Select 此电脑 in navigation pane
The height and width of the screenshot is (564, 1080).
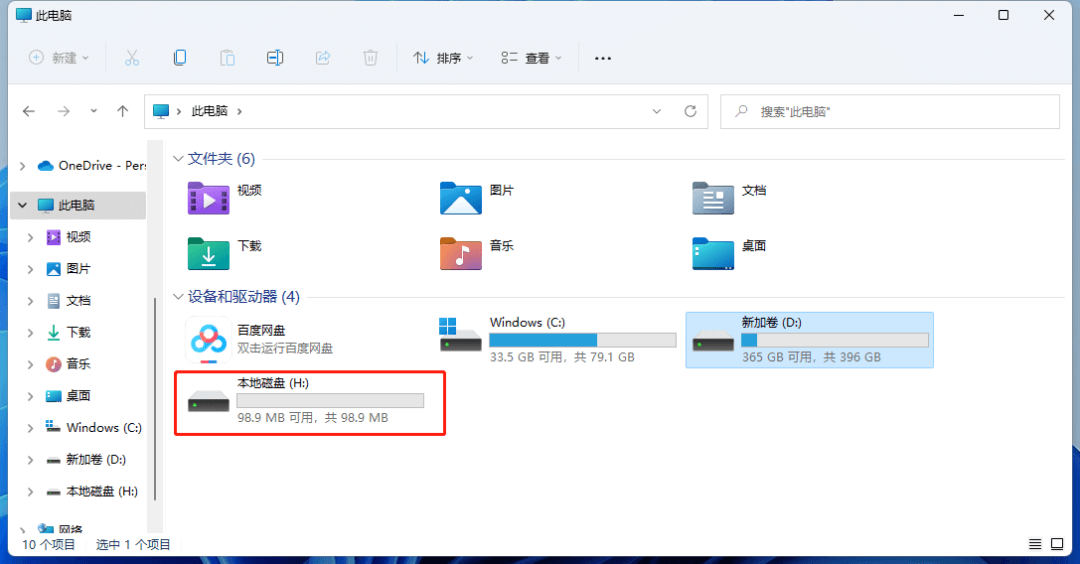(x=79, y=205)
